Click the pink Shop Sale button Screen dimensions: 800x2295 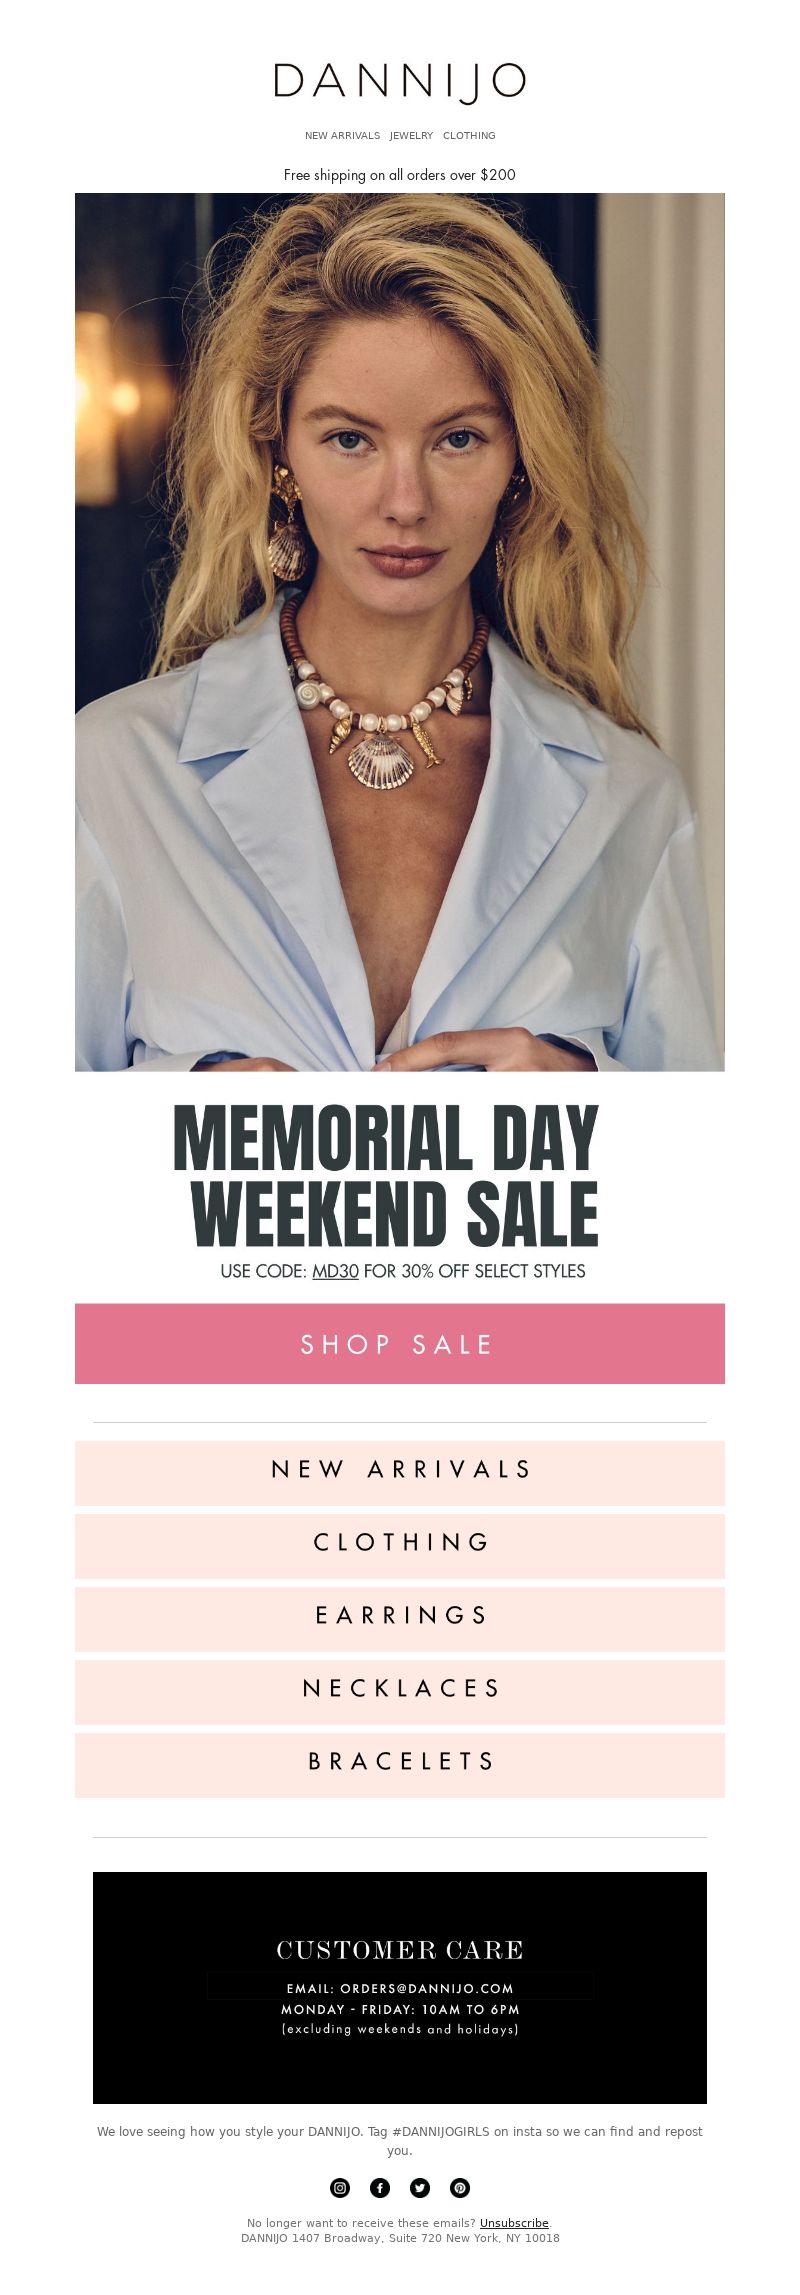(400, 1343)
